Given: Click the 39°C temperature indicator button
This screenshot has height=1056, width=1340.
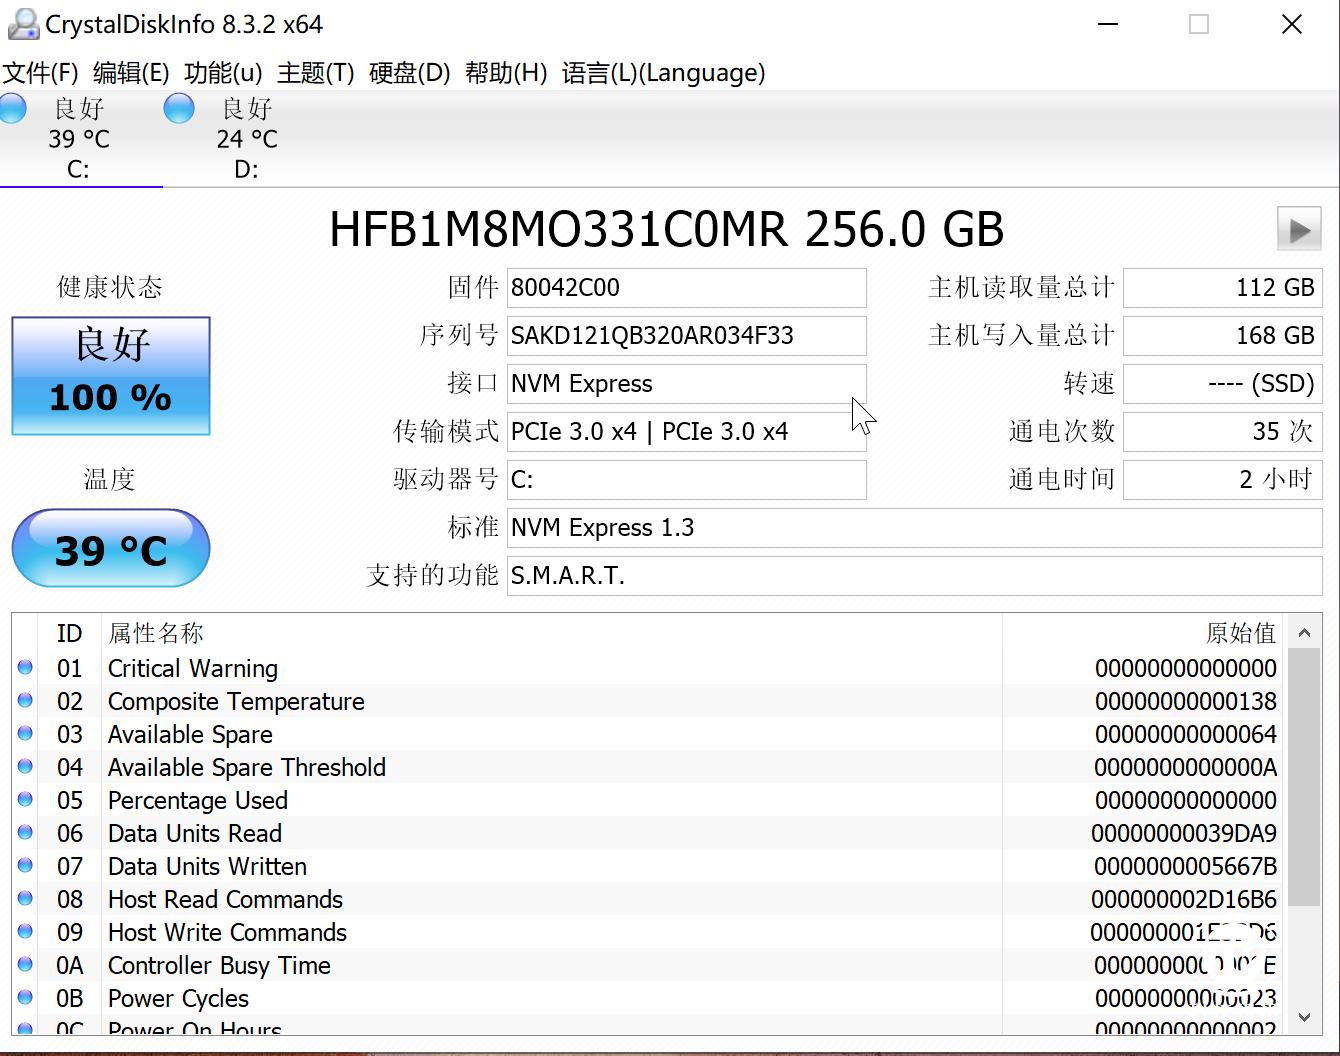Looking at the screenshot, I should coord(110,548).
